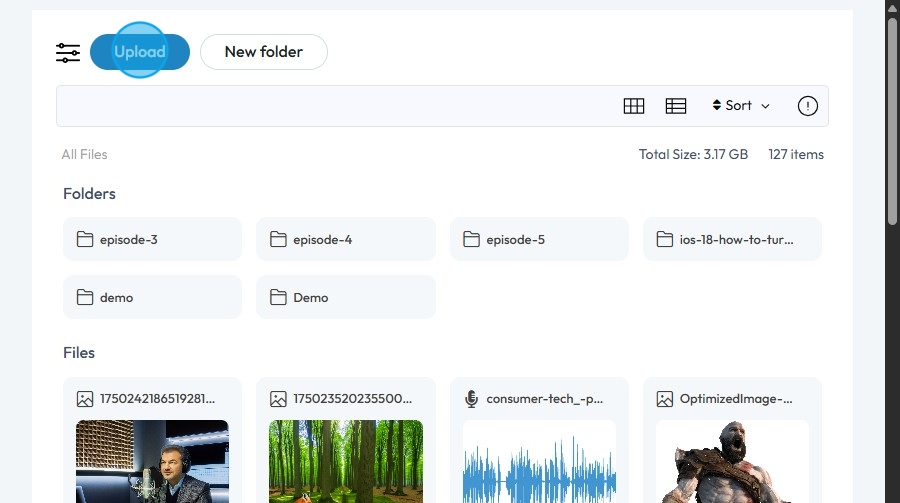Open the episode-3 folder

(152, 239)
